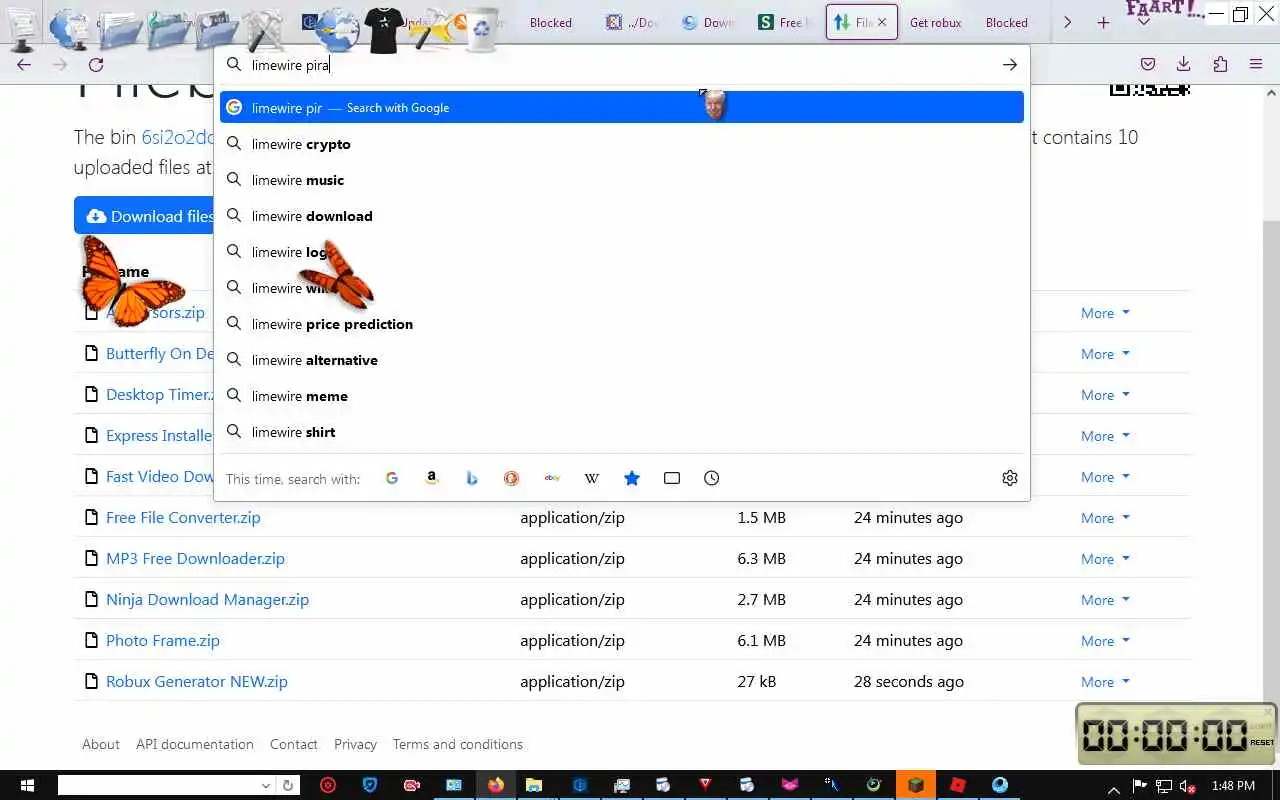This screenshot has height=800, width=1280.
Task: Search open tabs using the tab icon
Action: click(x=672, y=478)
